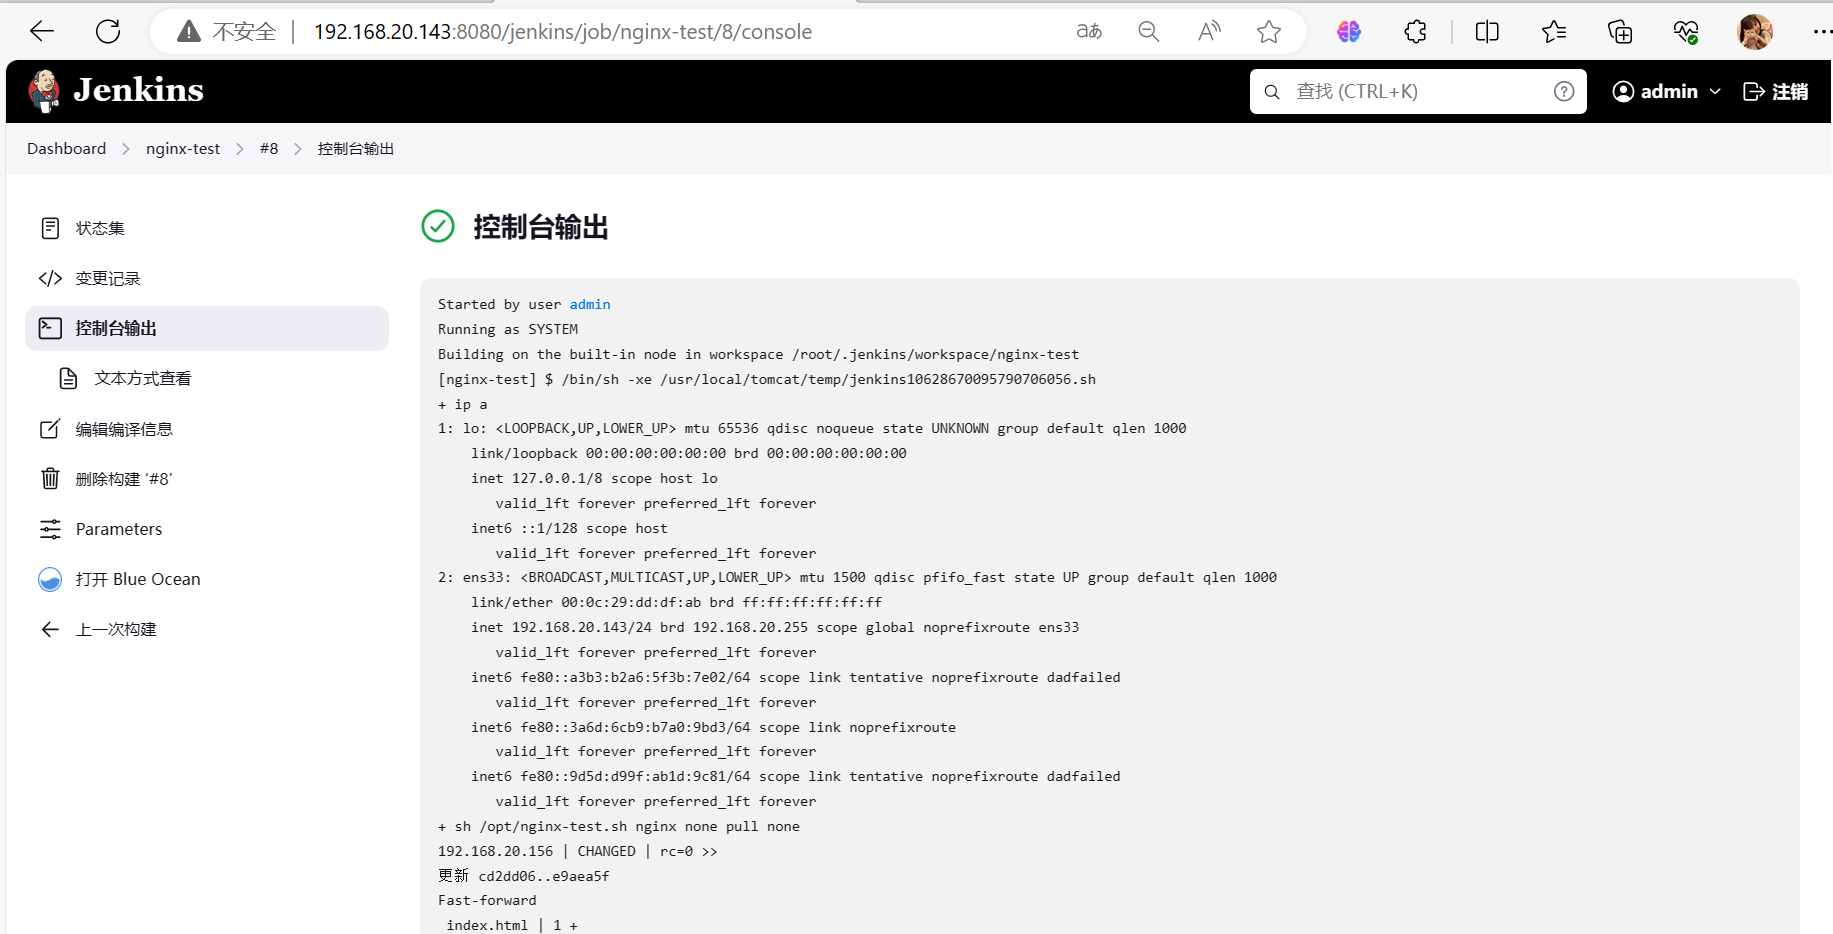Expand the admin dropdown chevron
This screenshot has width=1833, height=934.
point(1715,92)
